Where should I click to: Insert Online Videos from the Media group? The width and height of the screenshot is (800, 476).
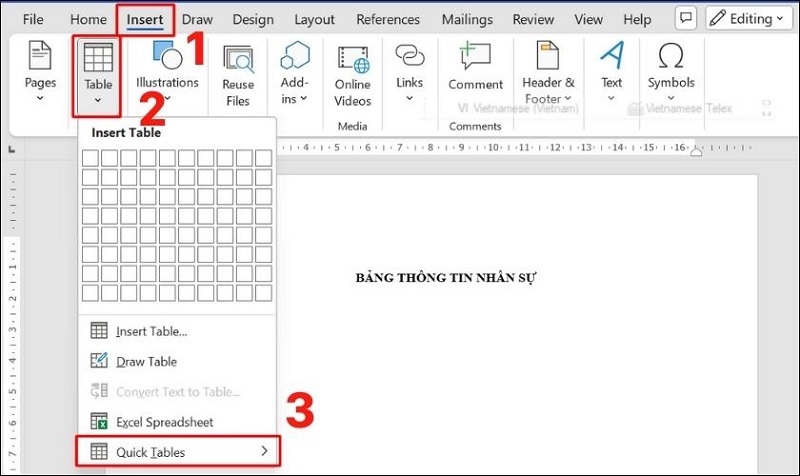coord(352,75)
